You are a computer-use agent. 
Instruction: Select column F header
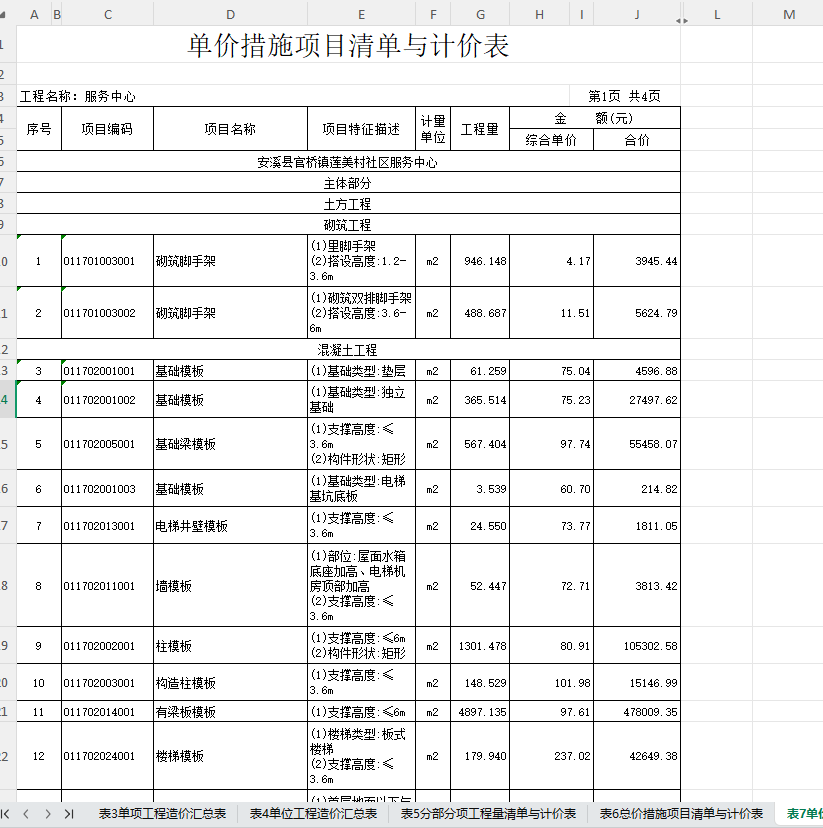point(433,15)
